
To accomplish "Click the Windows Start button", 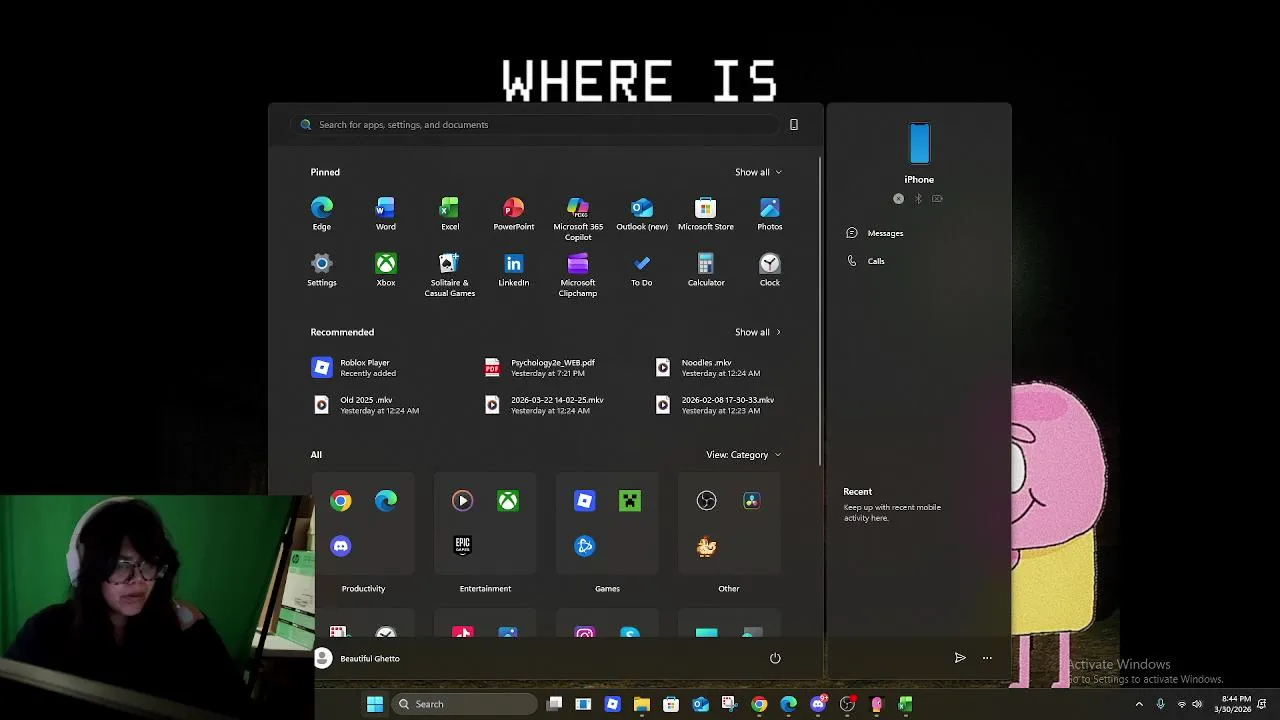I will (x=375, y=704).
